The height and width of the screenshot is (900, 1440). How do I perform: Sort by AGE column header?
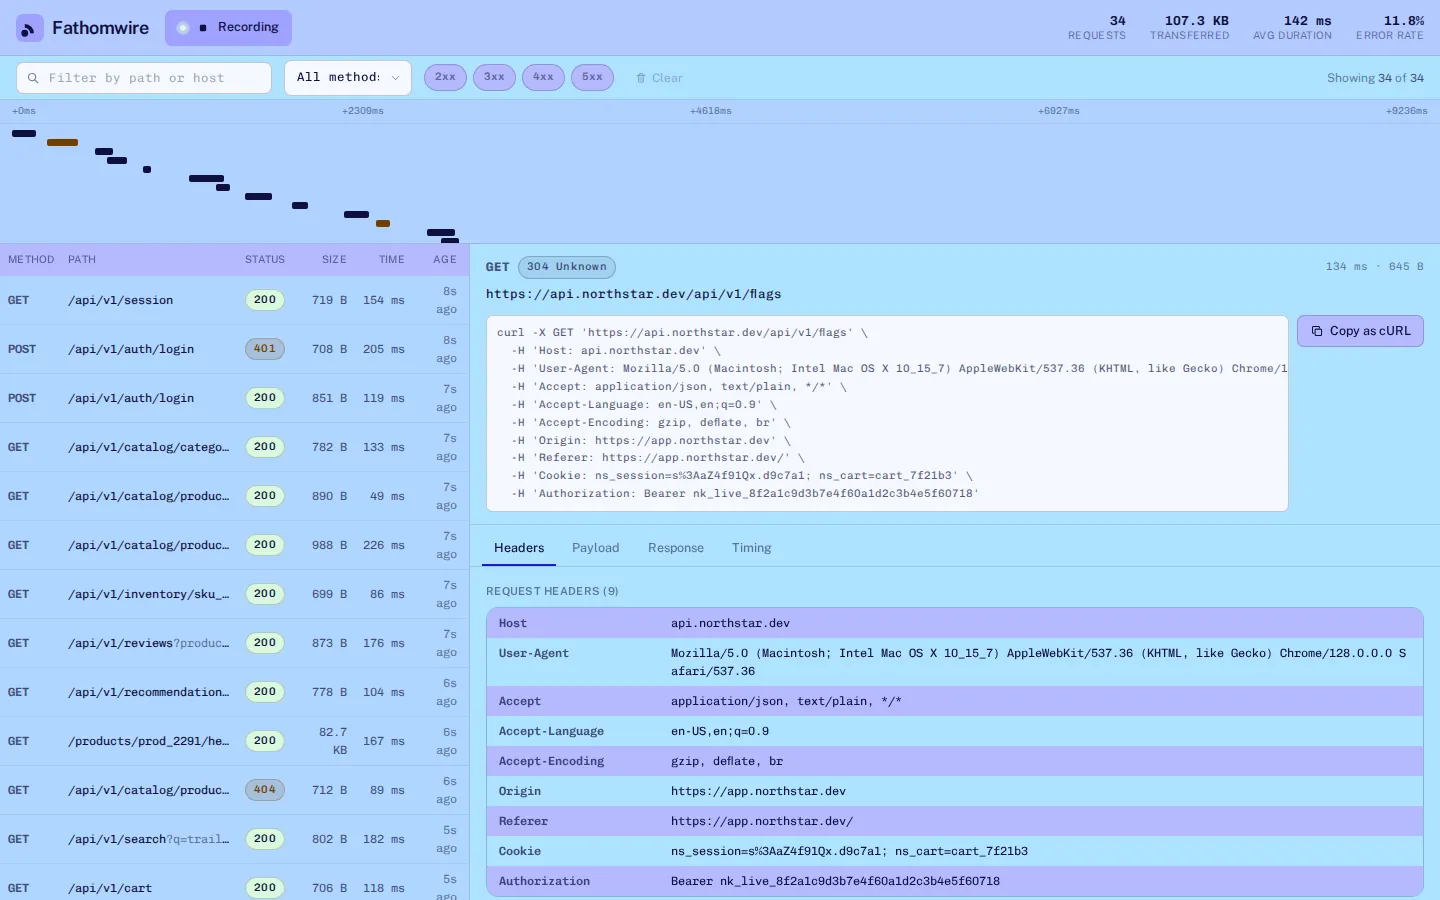(x=445, y=260)
